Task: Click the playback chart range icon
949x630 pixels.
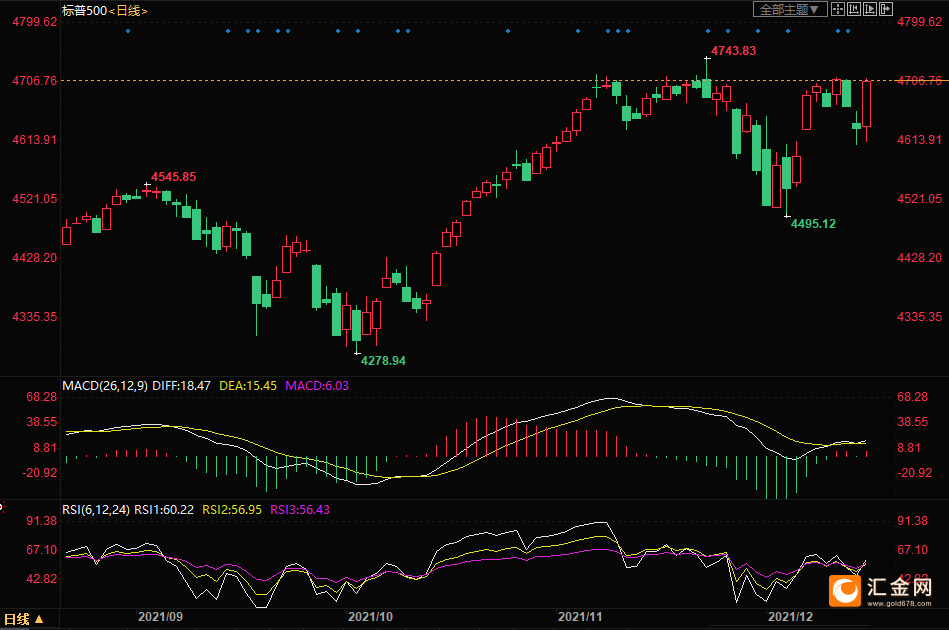Action: pyautogui.click(x=870, y=9)
